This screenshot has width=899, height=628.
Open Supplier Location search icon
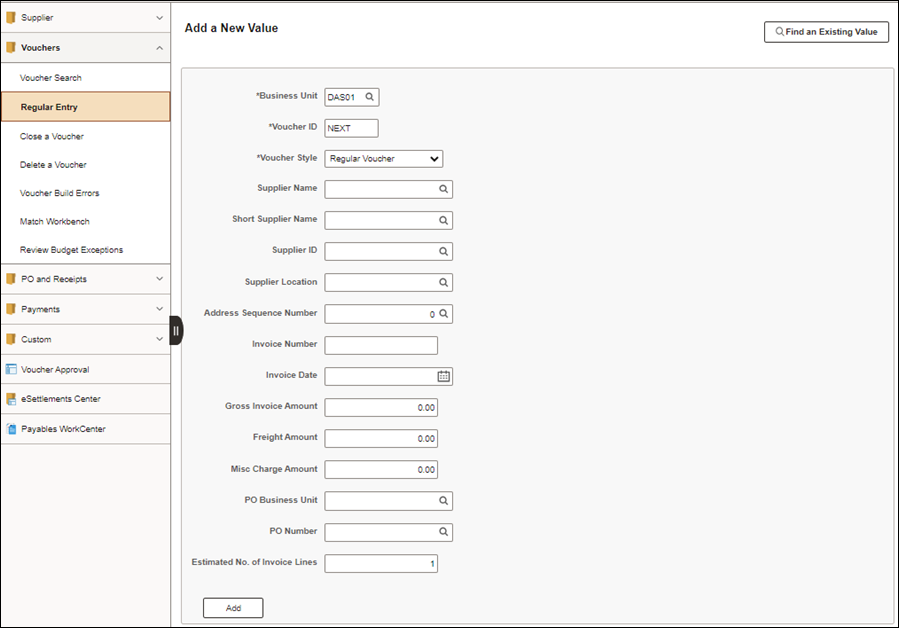coord(443,282)
